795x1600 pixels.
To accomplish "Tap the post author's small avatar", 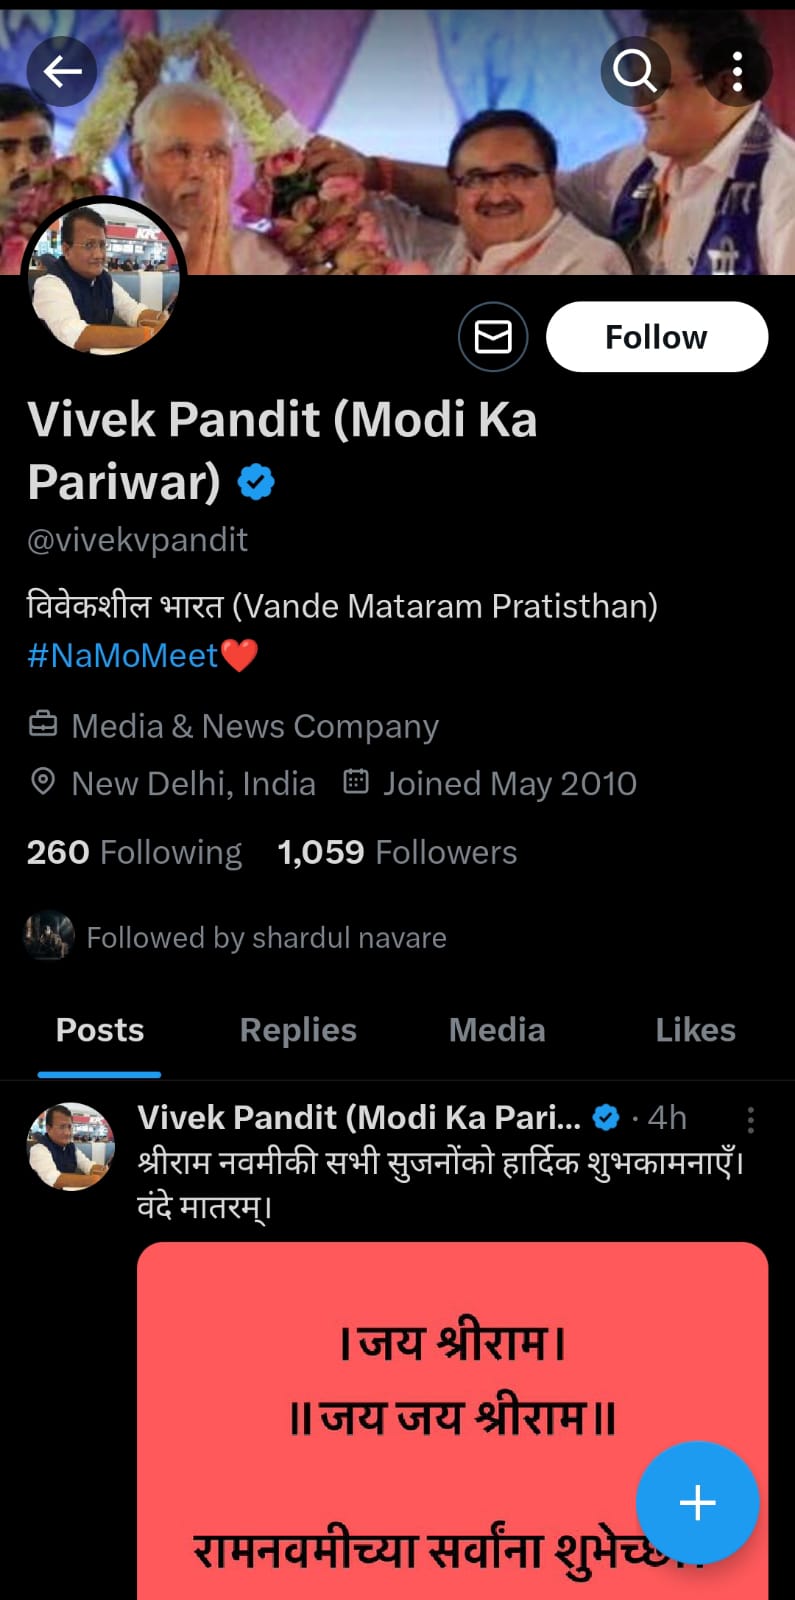I will pyautogui.click(x=70, y=1146).
